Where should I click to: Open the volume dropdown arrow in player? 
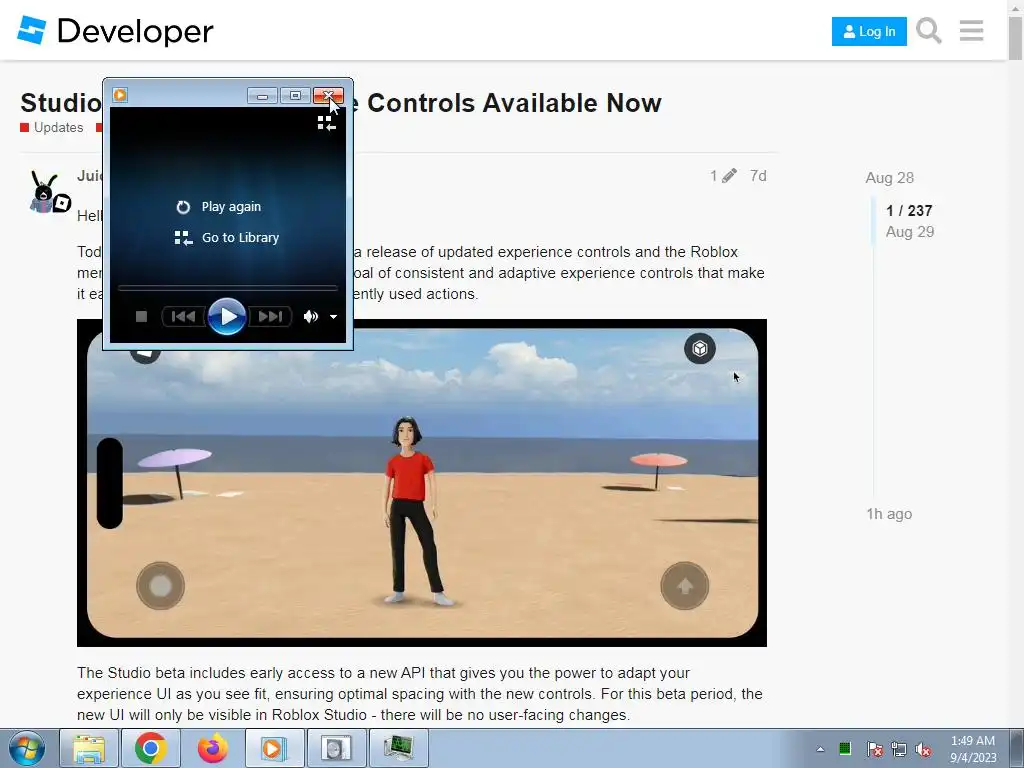(x=333, y=317)
